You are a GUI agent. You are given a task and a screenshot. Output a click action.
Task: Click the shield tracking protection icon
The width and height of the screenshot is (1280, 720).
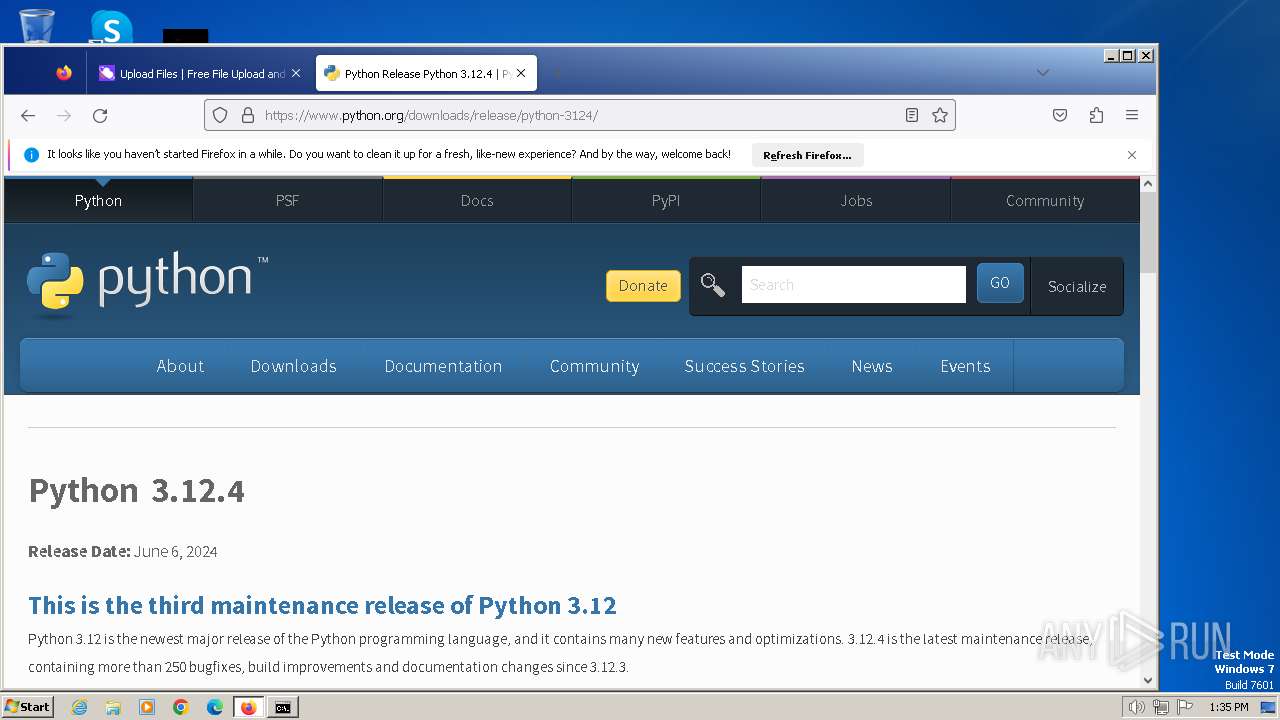point(220,115)
